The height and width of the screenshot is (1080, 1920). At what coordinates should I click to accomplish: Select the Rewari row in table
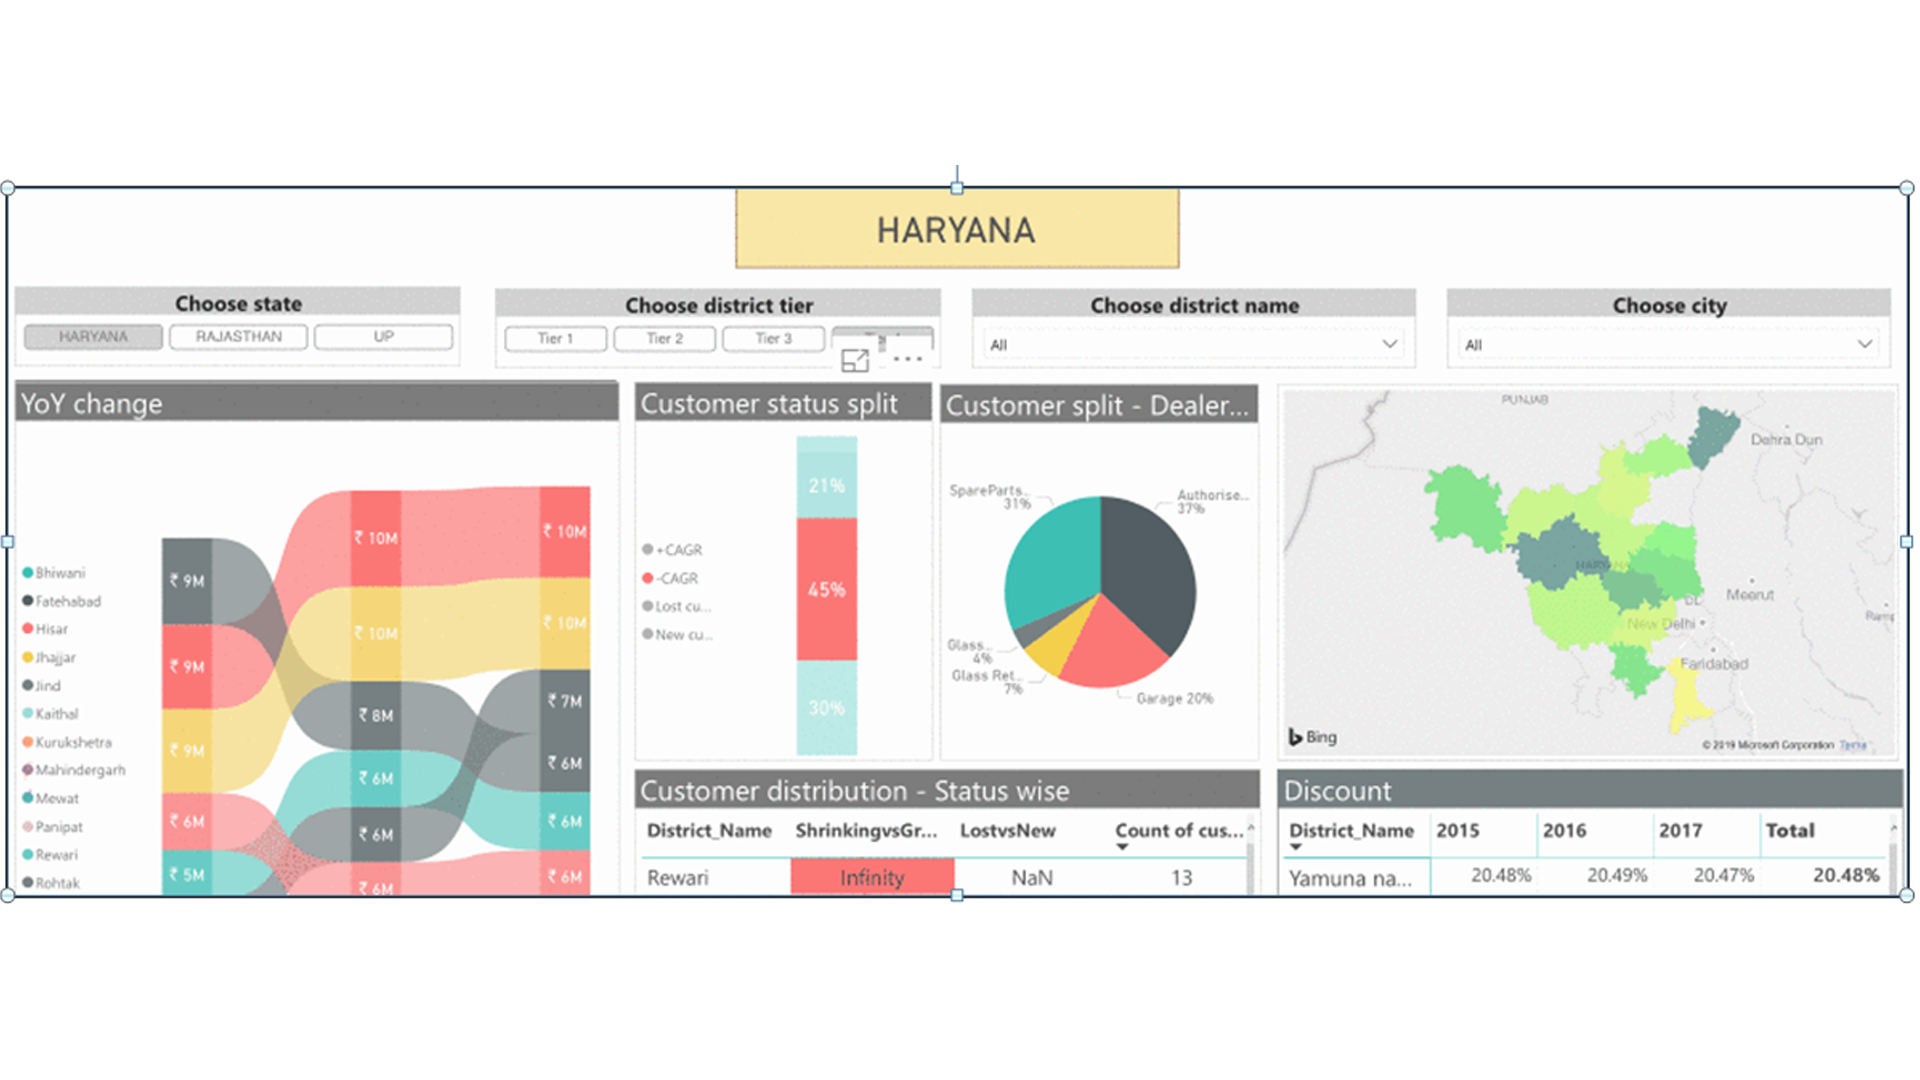coord(678,878)
